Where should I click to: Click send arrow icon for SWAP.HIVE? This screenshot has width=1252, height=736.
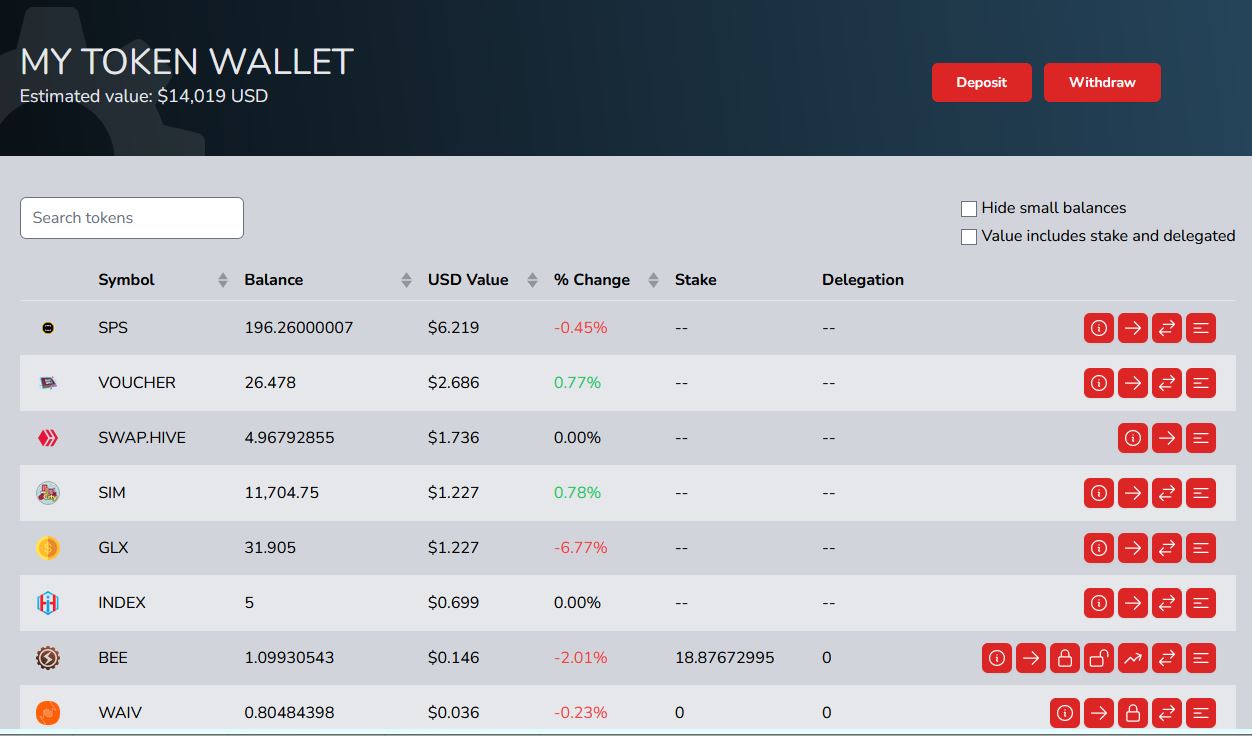coord(1167,438)
